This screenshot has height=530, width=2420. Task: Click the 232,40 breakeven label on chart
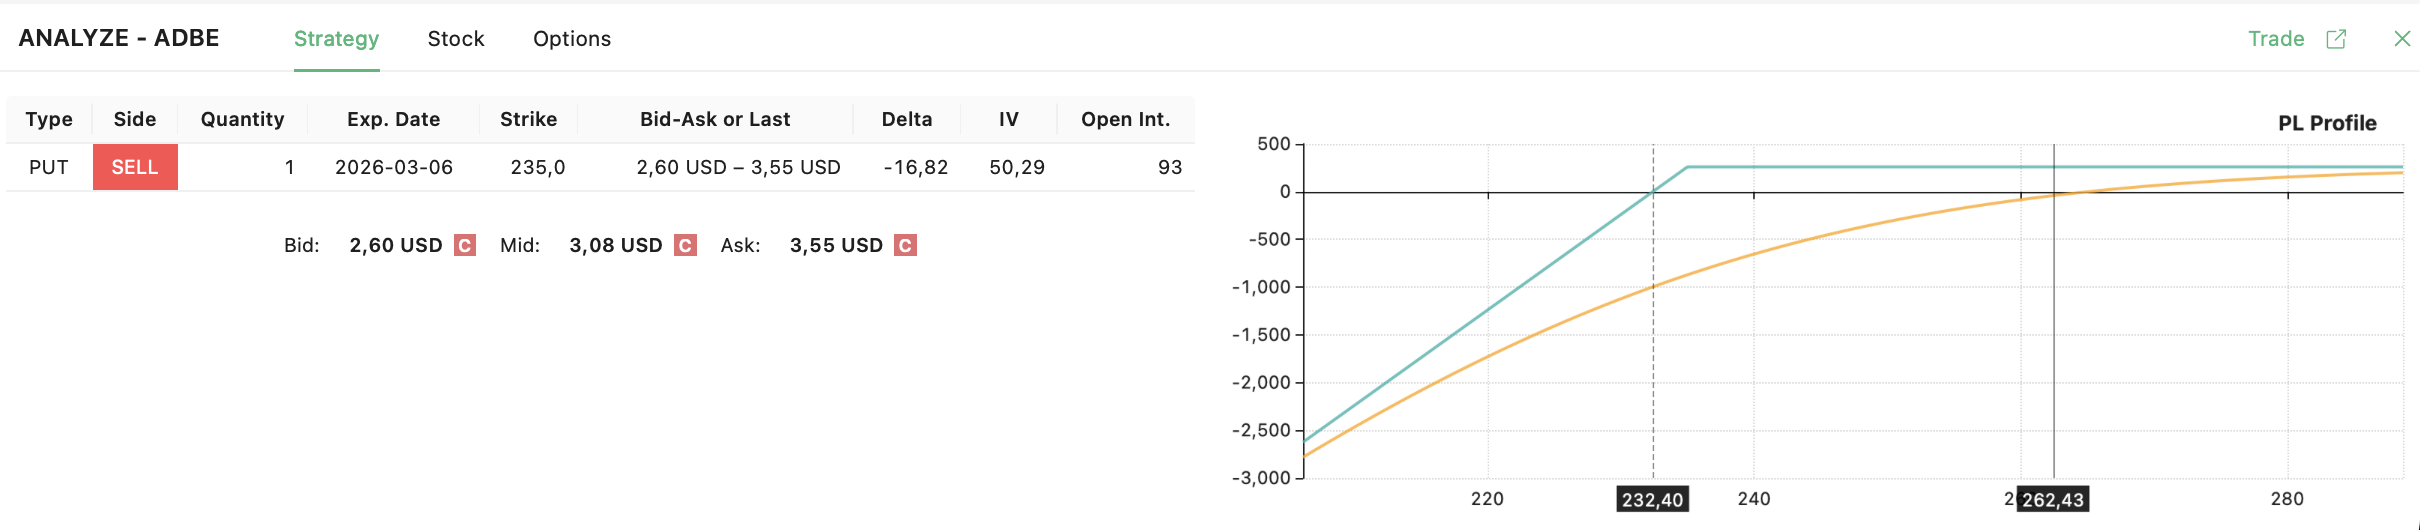pos(1652,500)
